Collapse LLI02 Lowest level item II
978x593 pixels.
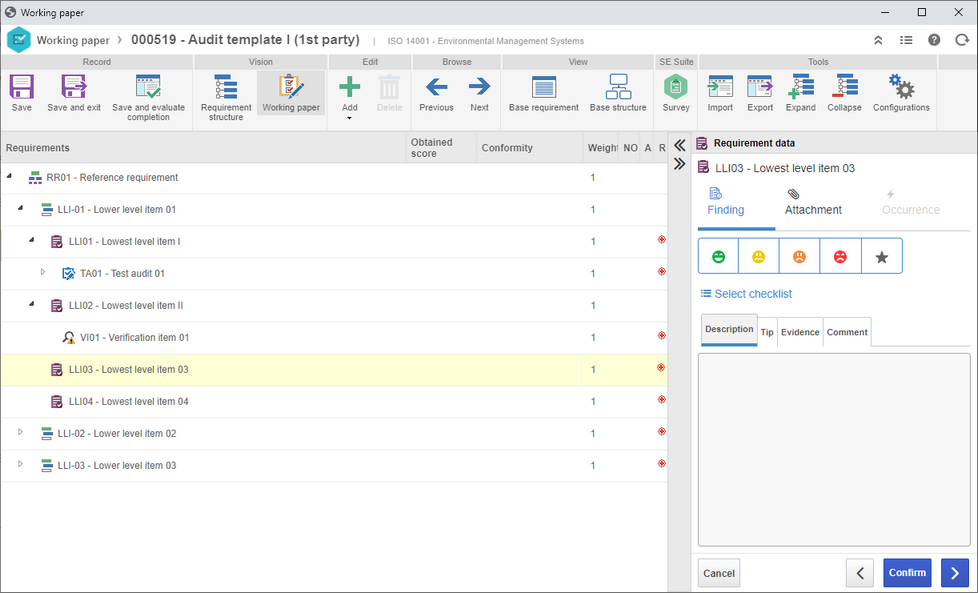(32, 305)
